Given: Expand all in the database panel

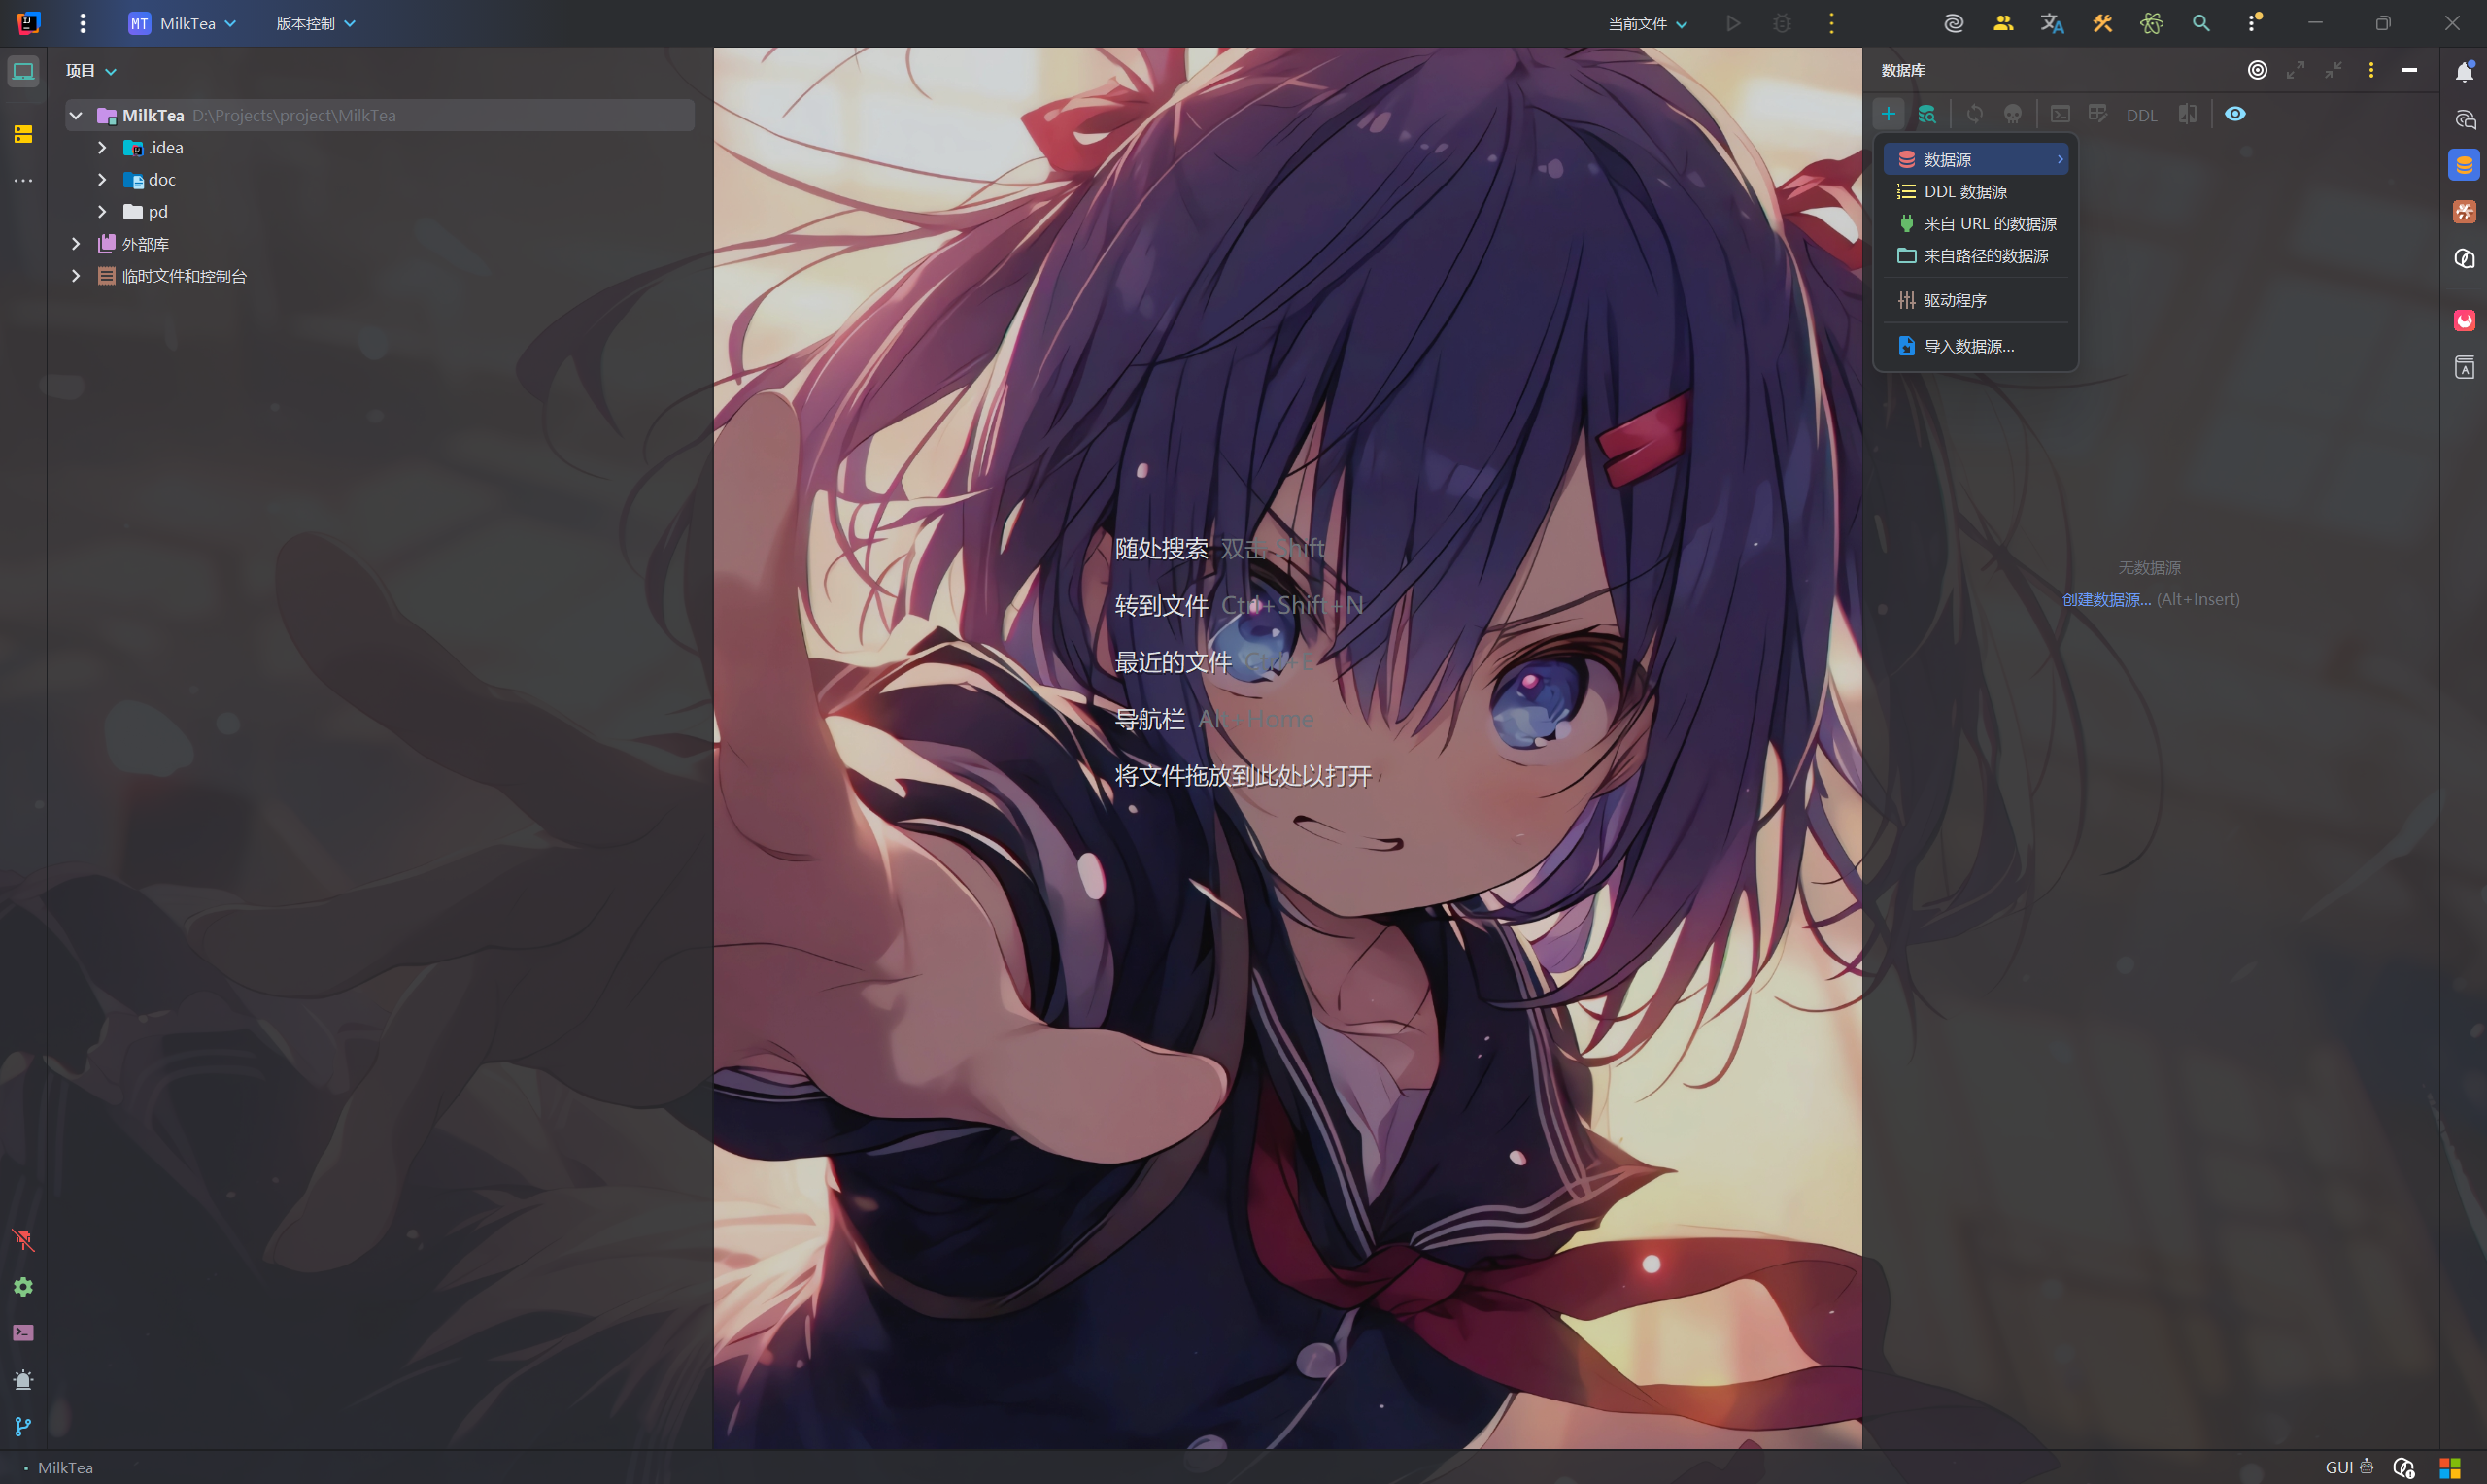Looking at the screenshot, I should (x=2295, y=70).
